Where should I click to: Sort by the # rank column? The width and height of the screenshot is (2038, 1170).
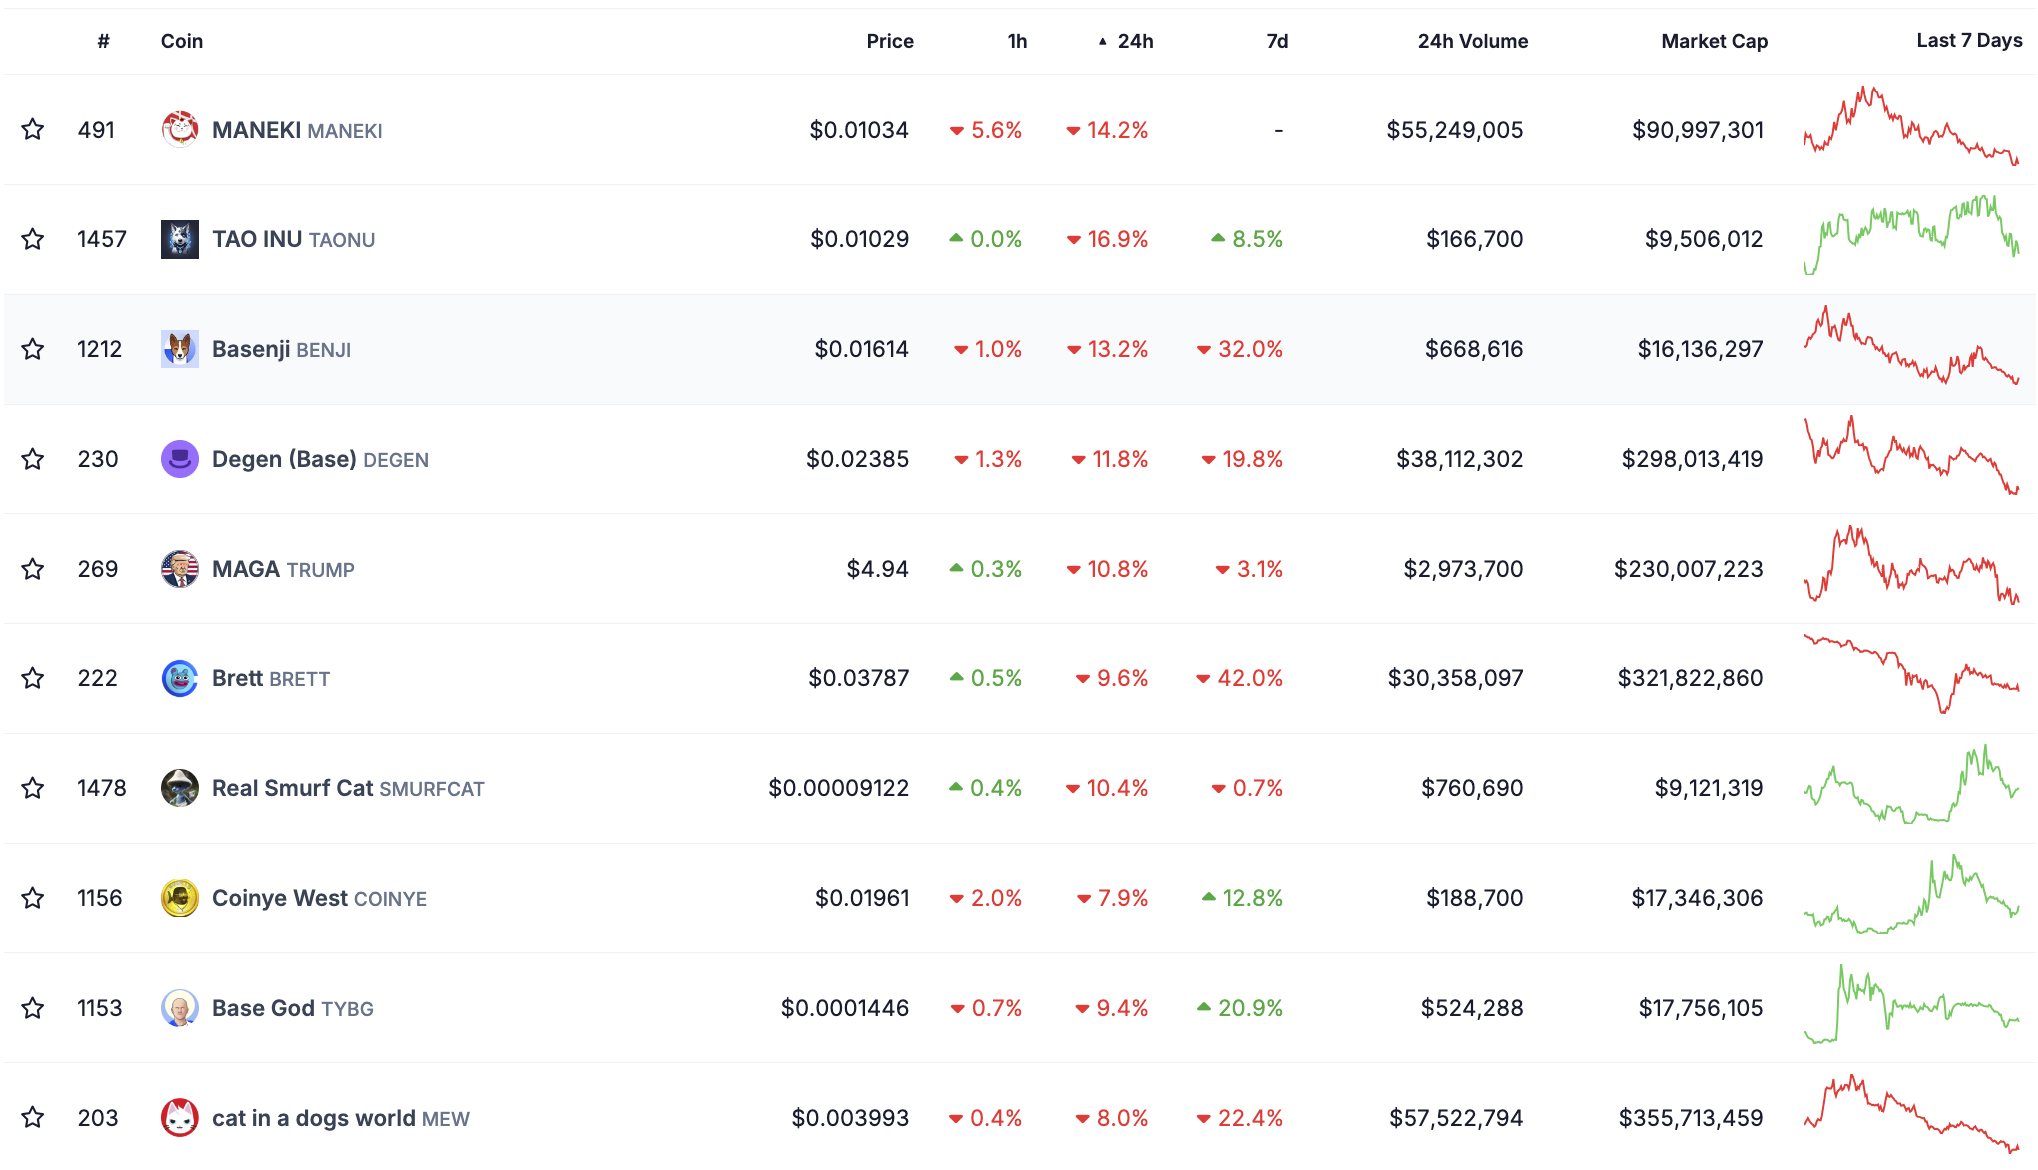tap(103, 41)
